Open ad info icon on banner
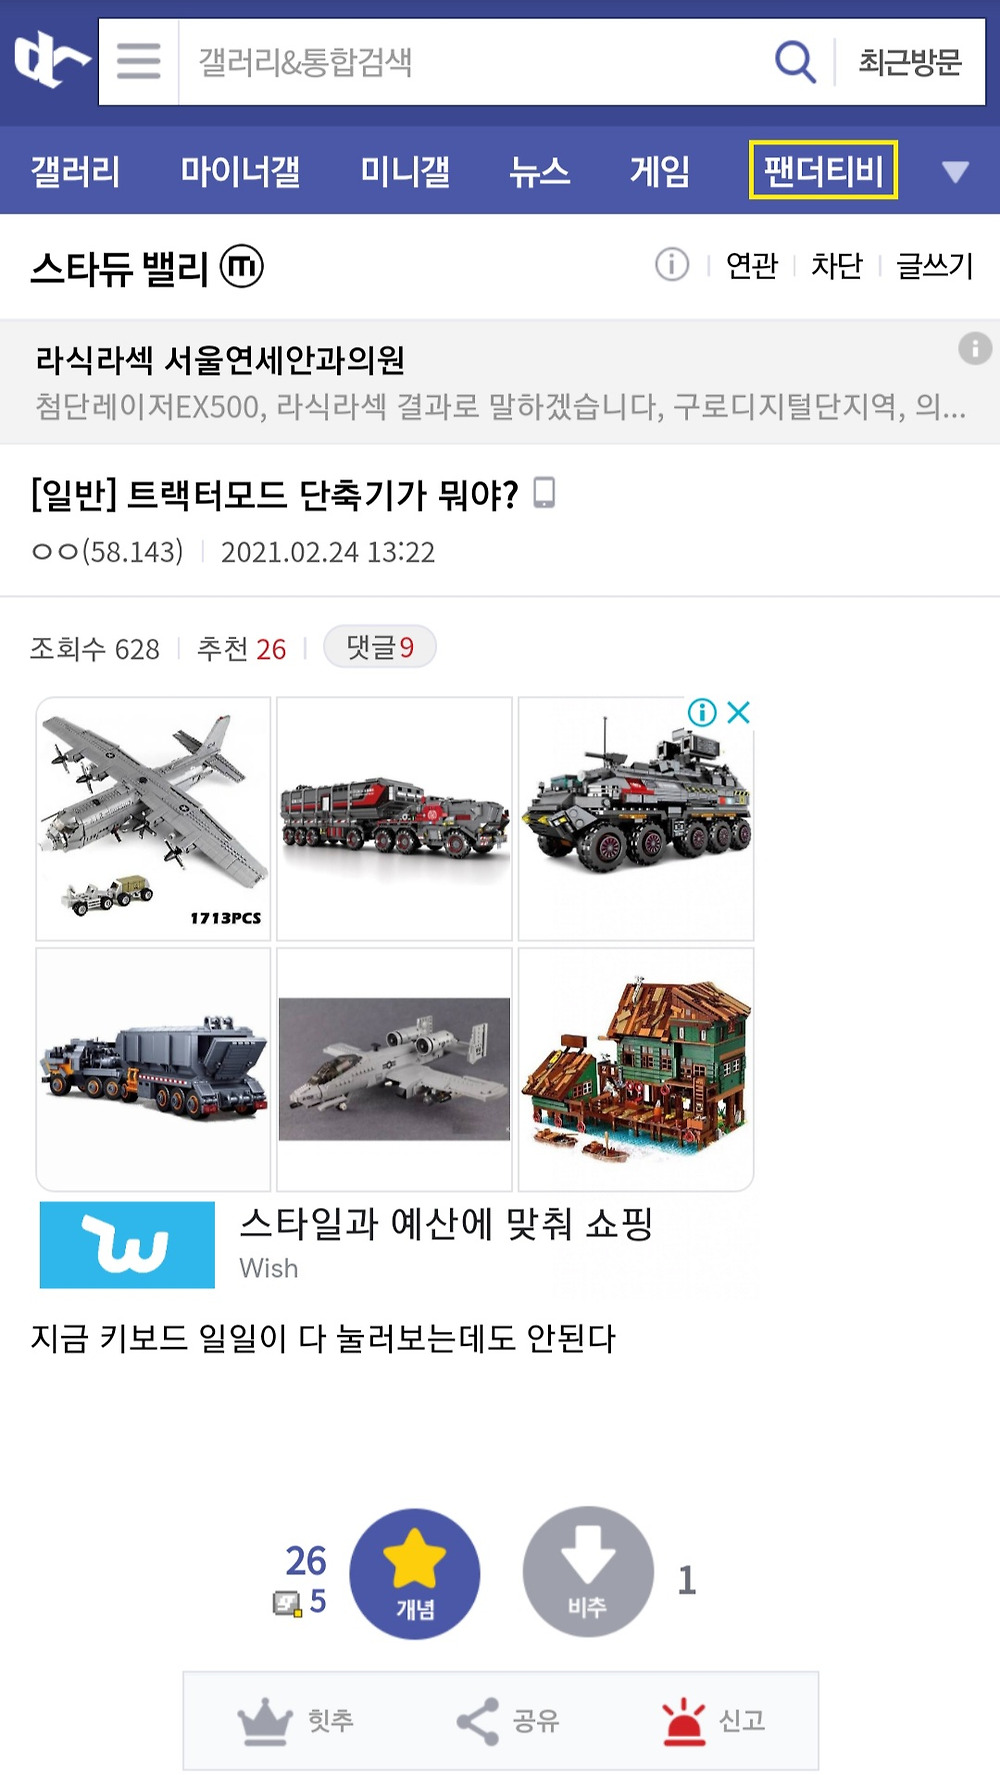The image size is (1000, 1775). 702,712
